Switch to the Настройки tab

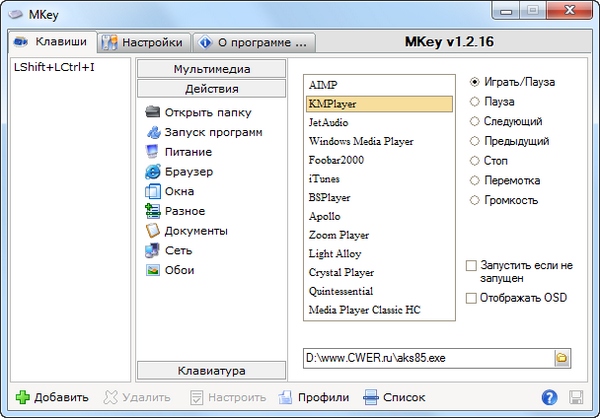point(144,43)
